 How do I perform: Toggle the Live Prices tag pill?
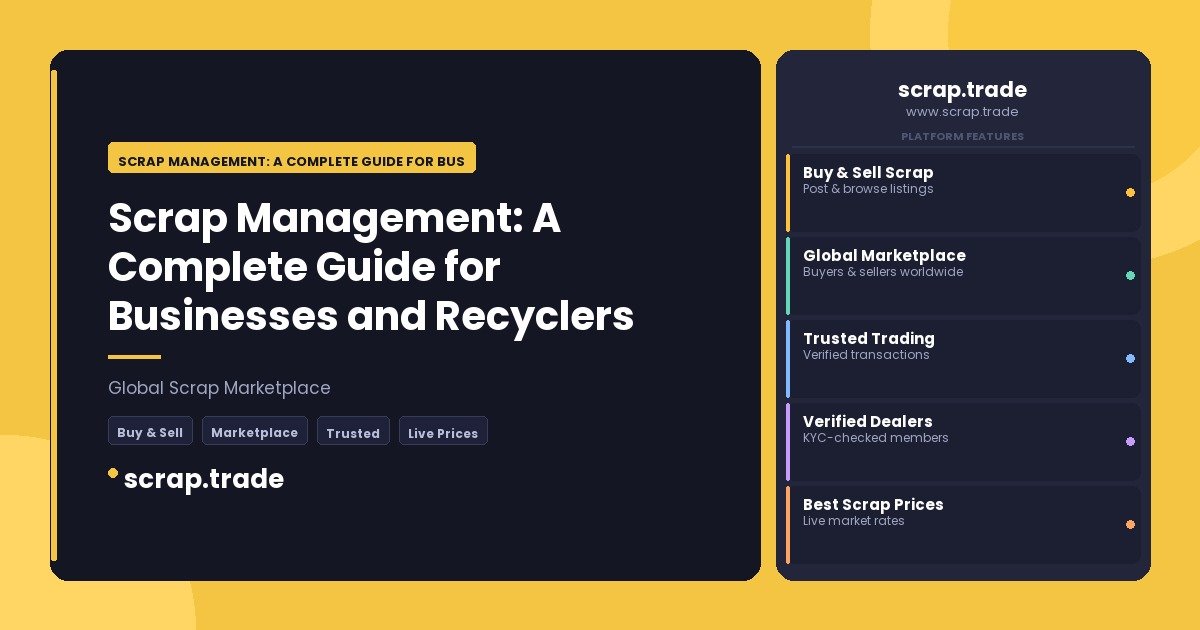click(443, 431)
